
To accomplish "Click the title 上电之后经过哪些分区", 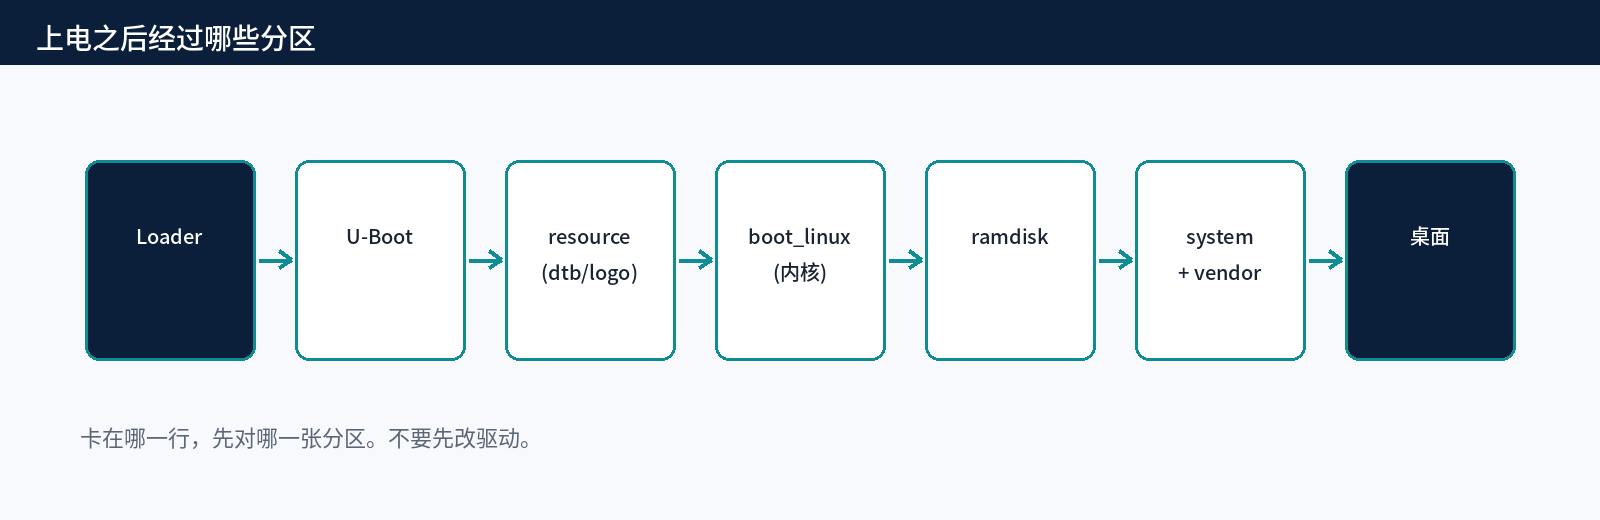I will coord(176,38).
